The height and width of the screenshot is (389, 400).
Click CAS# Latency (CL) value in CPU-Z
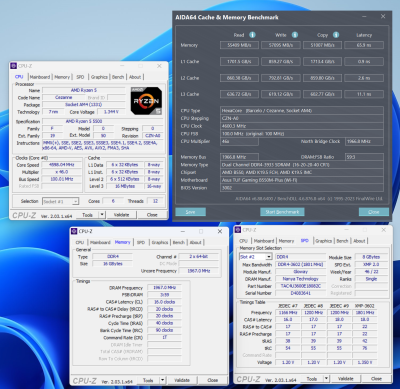164,302
